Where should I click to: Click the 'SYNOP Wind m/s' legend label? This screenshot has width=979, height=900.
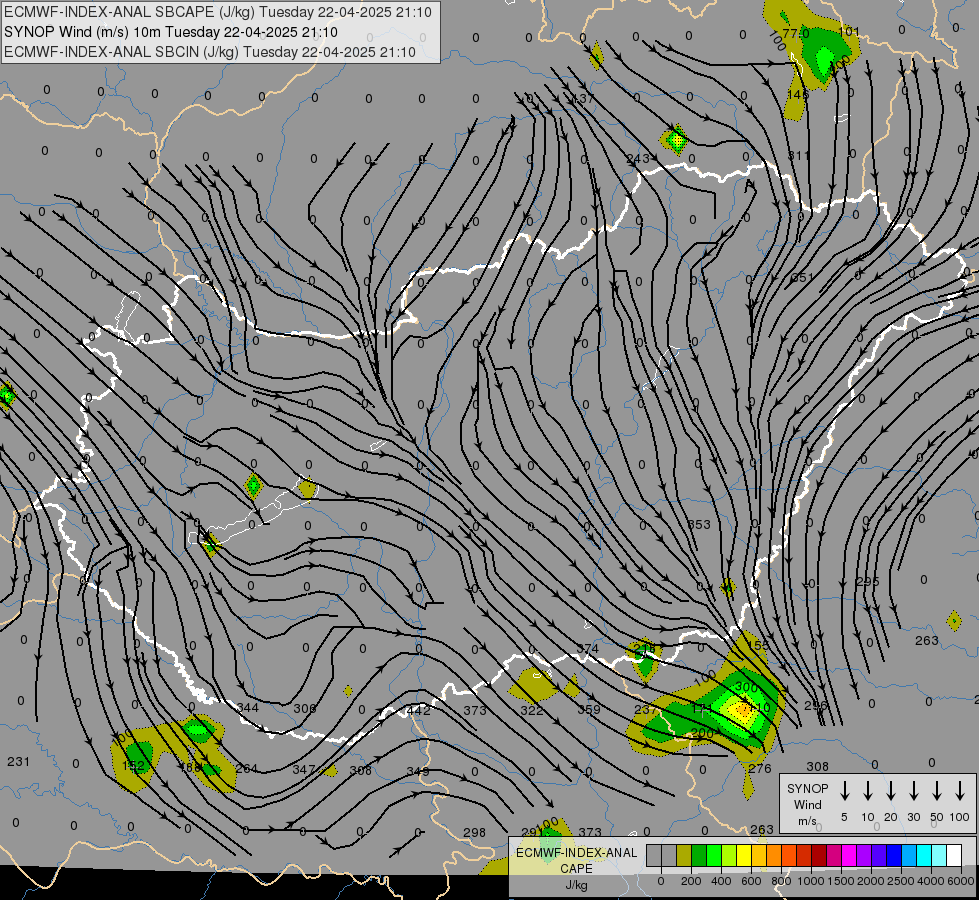(x=807, y=804)
